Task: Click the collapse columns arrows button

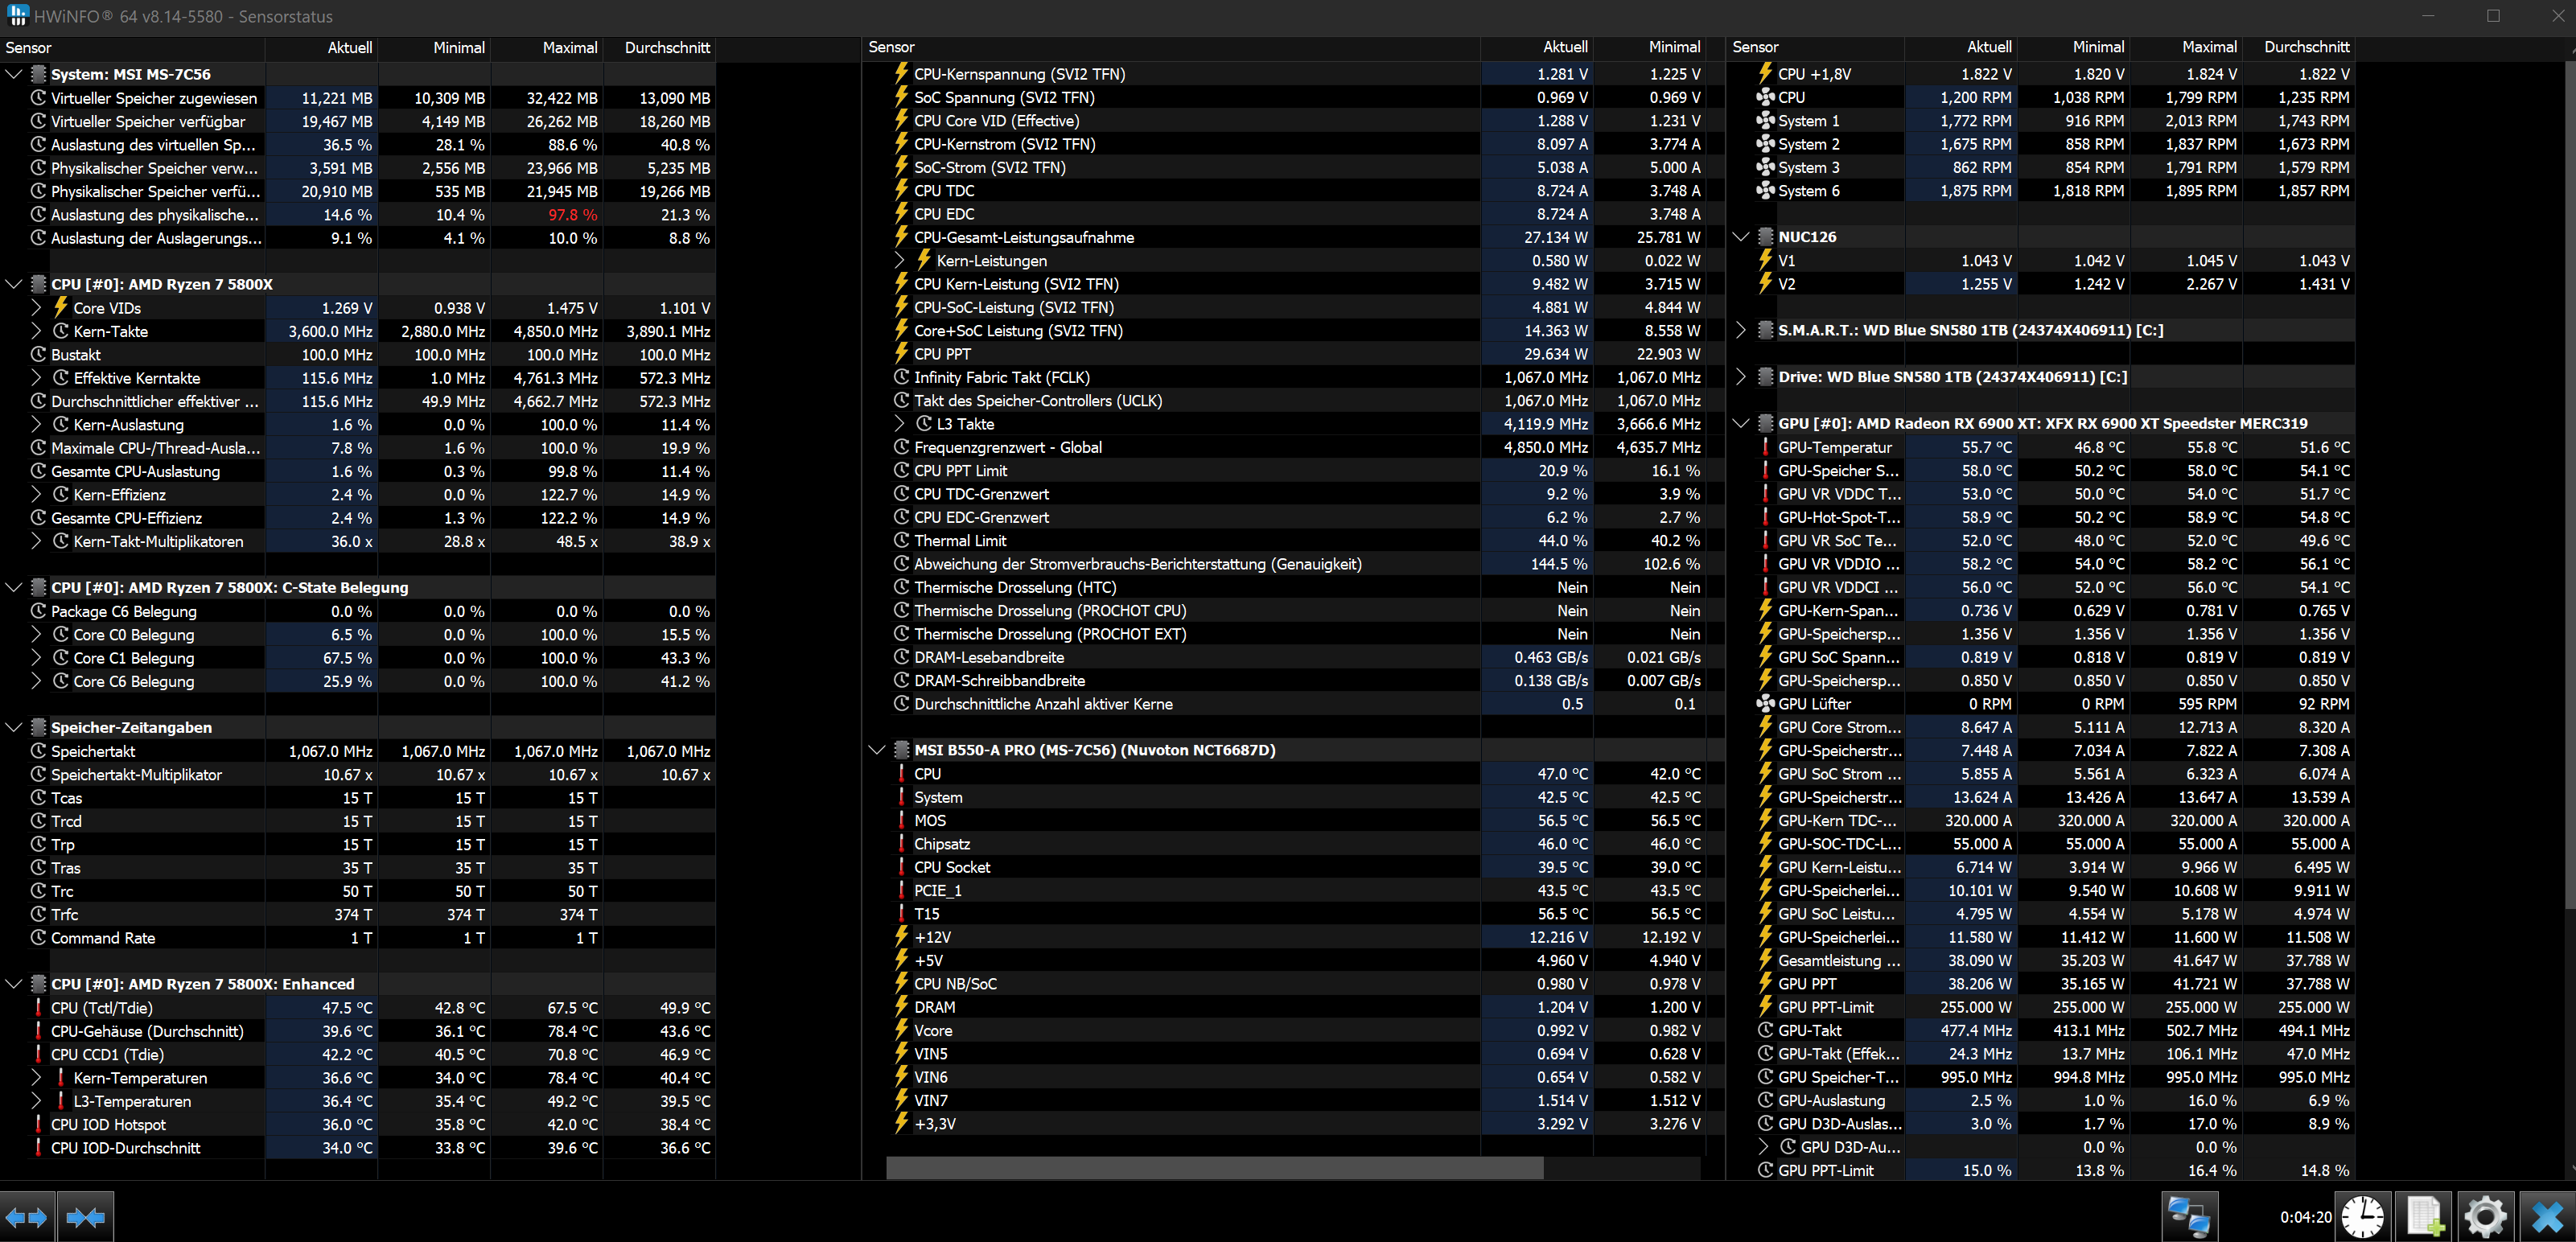Action: point(85,1217)
